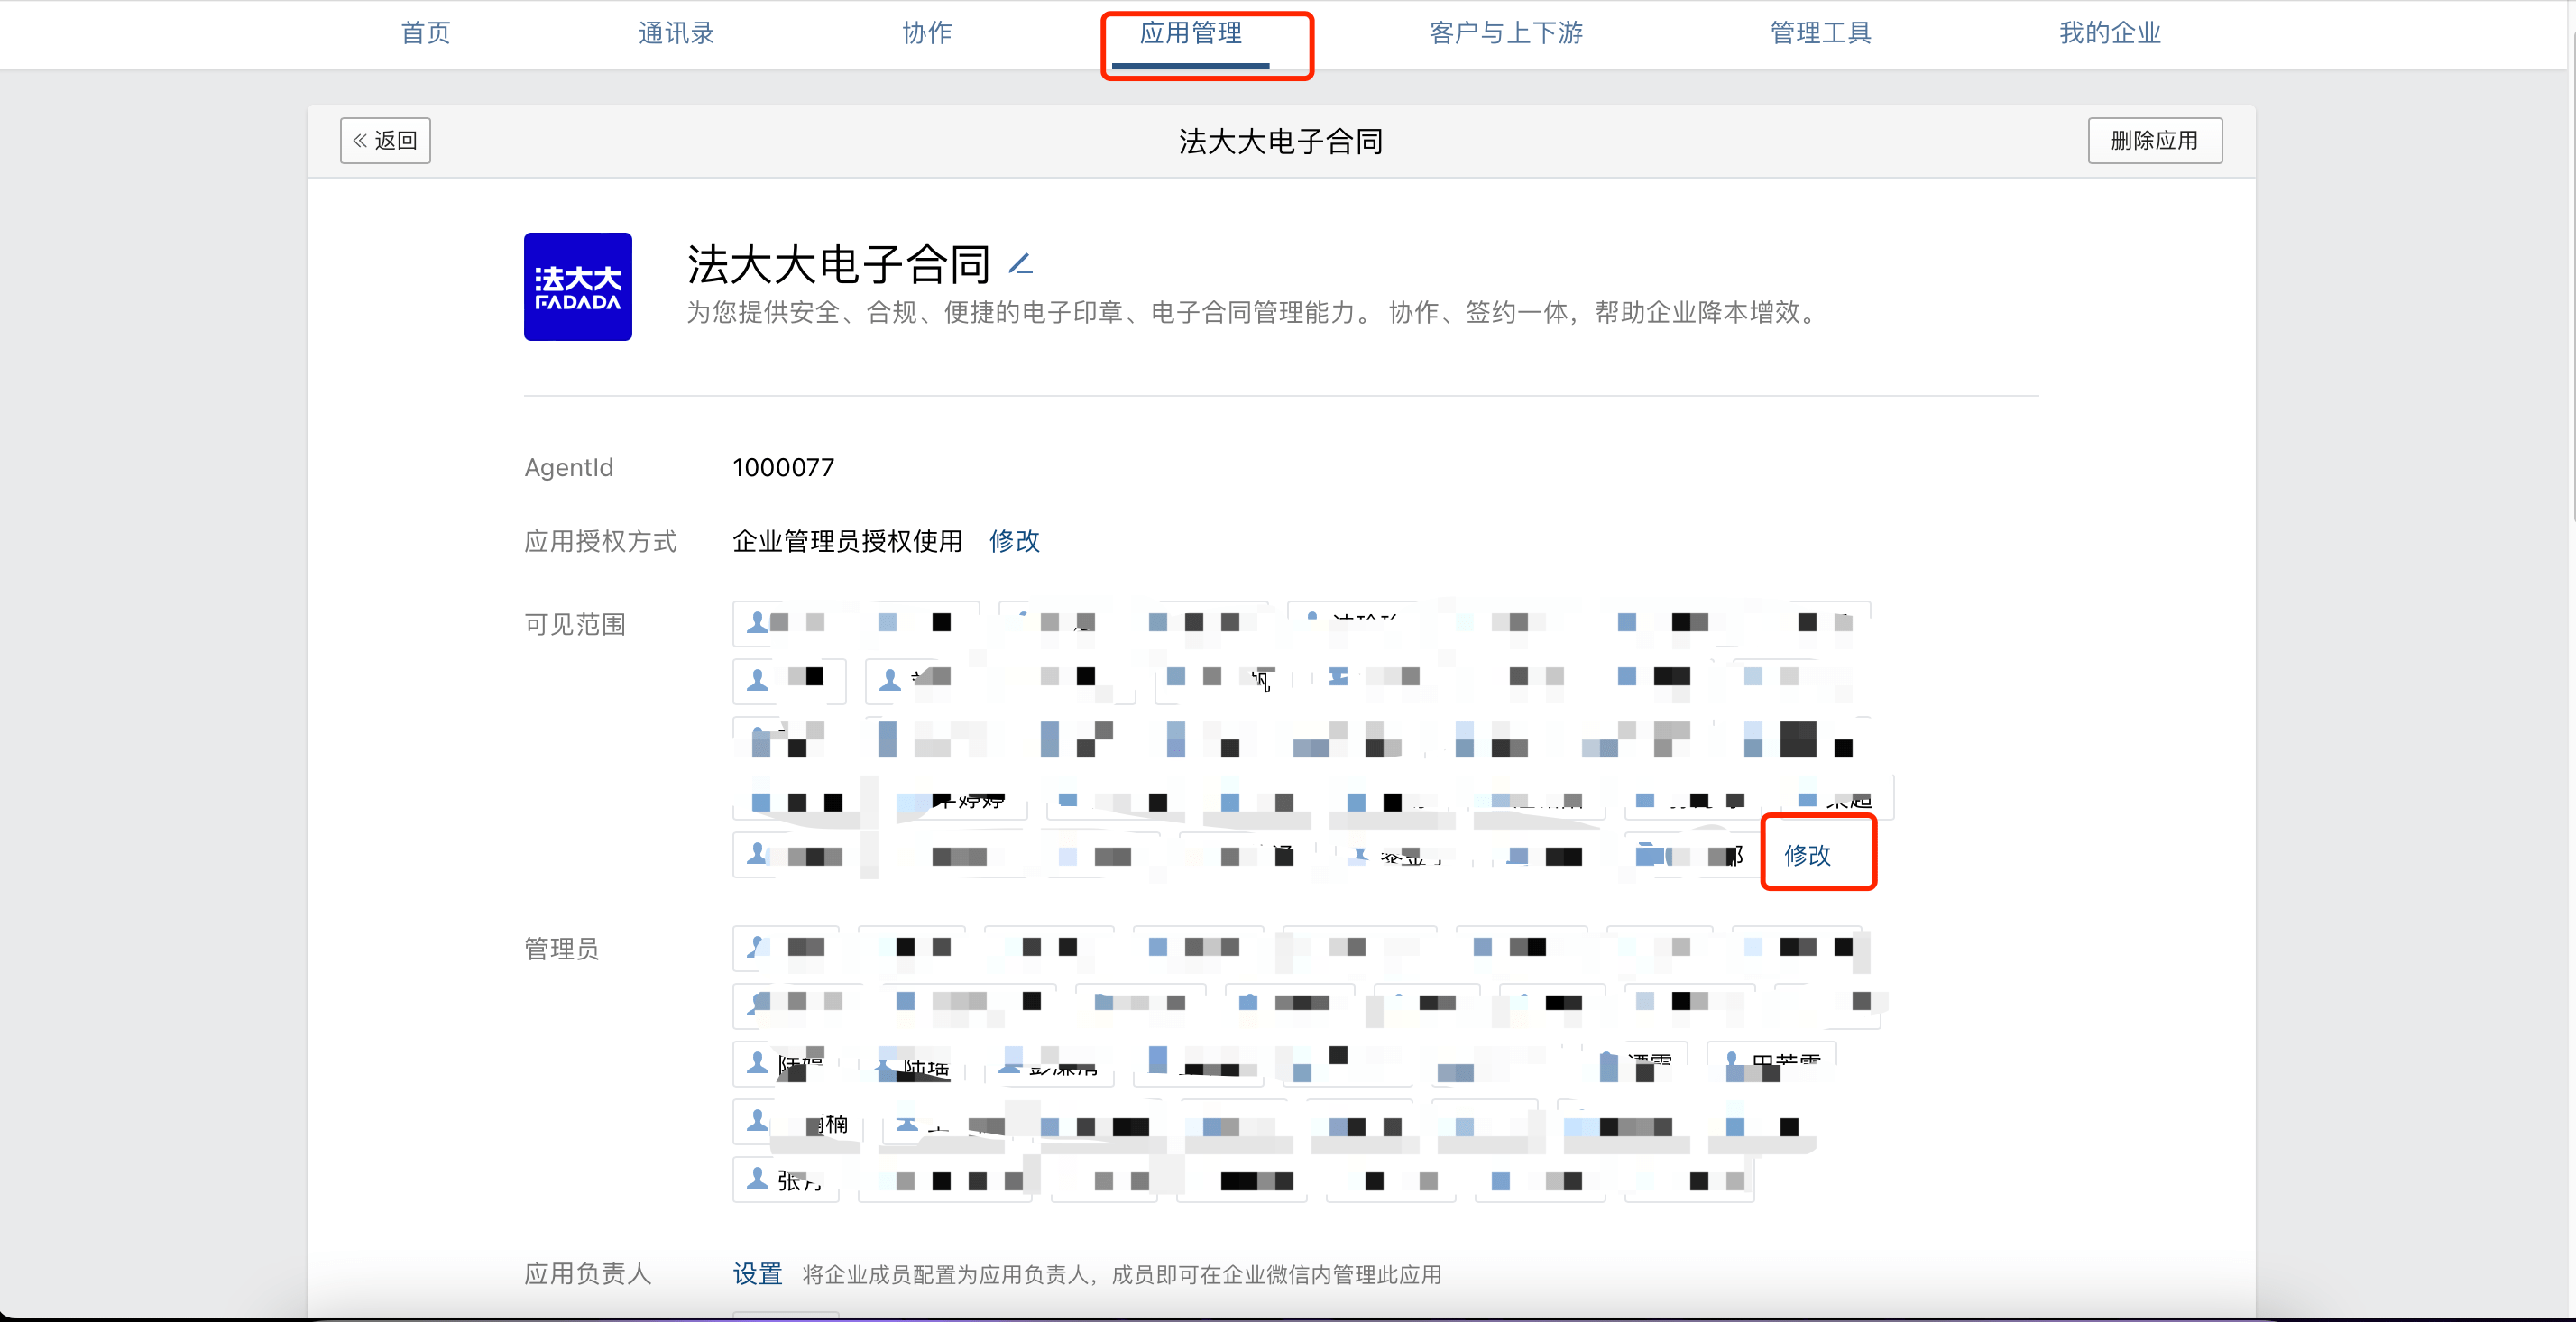Click 修改 next to 企业管理员授权使用

pos(1014,541)
